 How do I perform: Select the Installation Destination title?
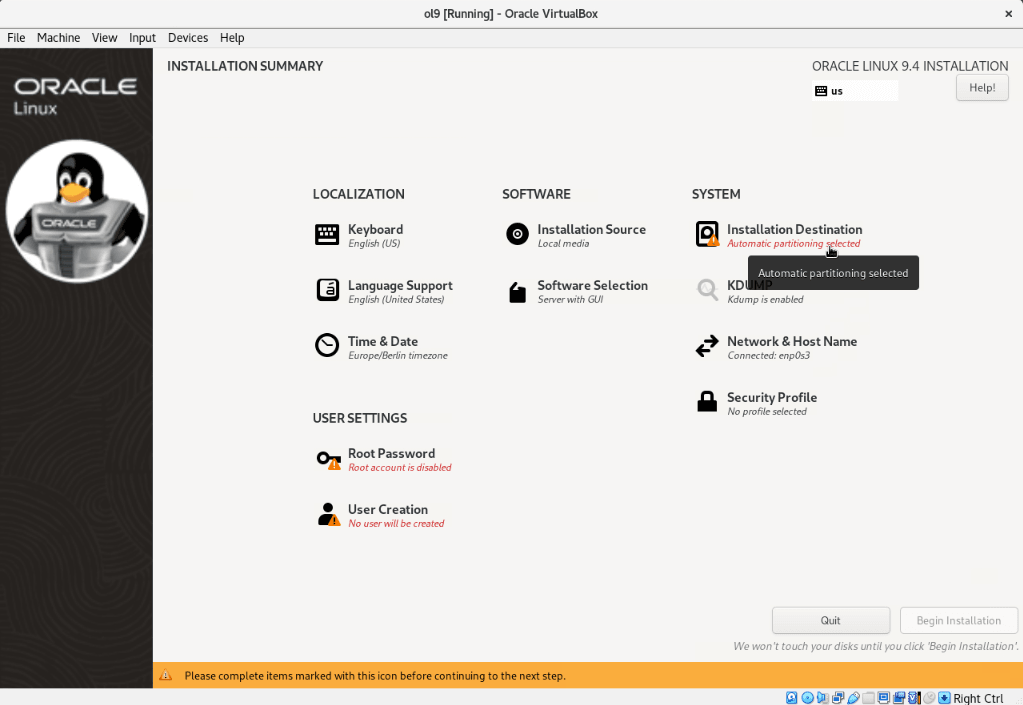795,230
